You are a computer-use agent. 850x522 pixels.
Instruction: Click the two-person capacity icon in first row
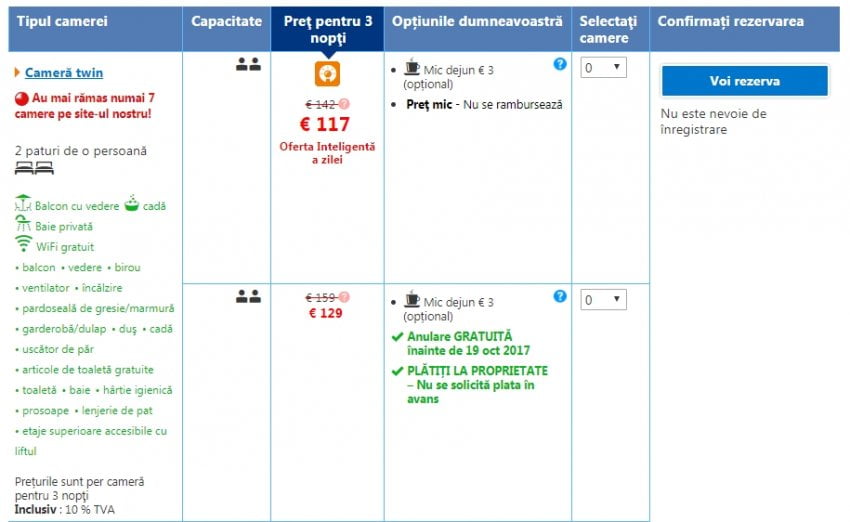[x=248, y=65]
